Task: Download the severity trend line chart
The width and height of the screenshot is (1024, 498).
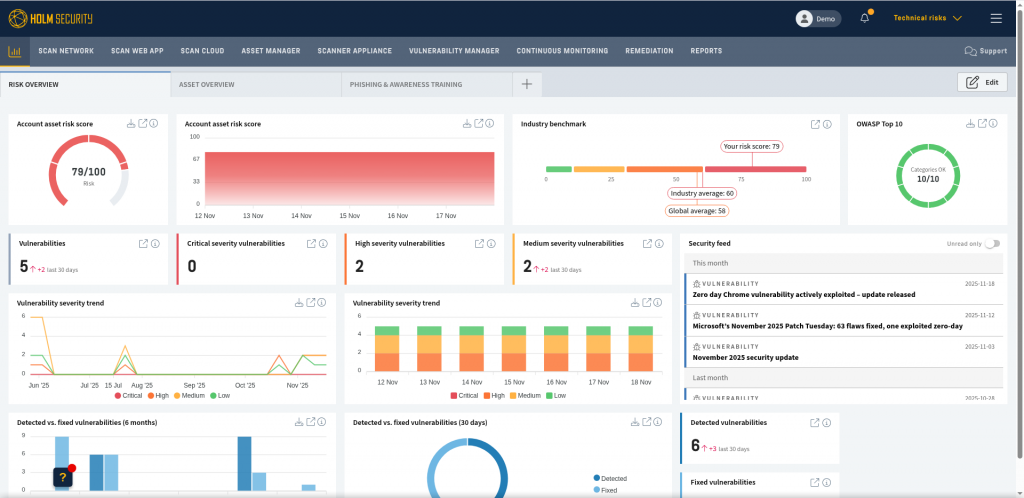Action: [299, 302]
